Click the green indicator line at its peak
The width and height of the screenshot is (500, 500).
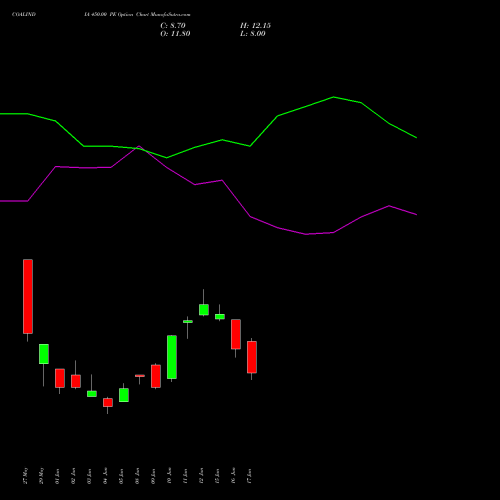click(x=333, y=97)
